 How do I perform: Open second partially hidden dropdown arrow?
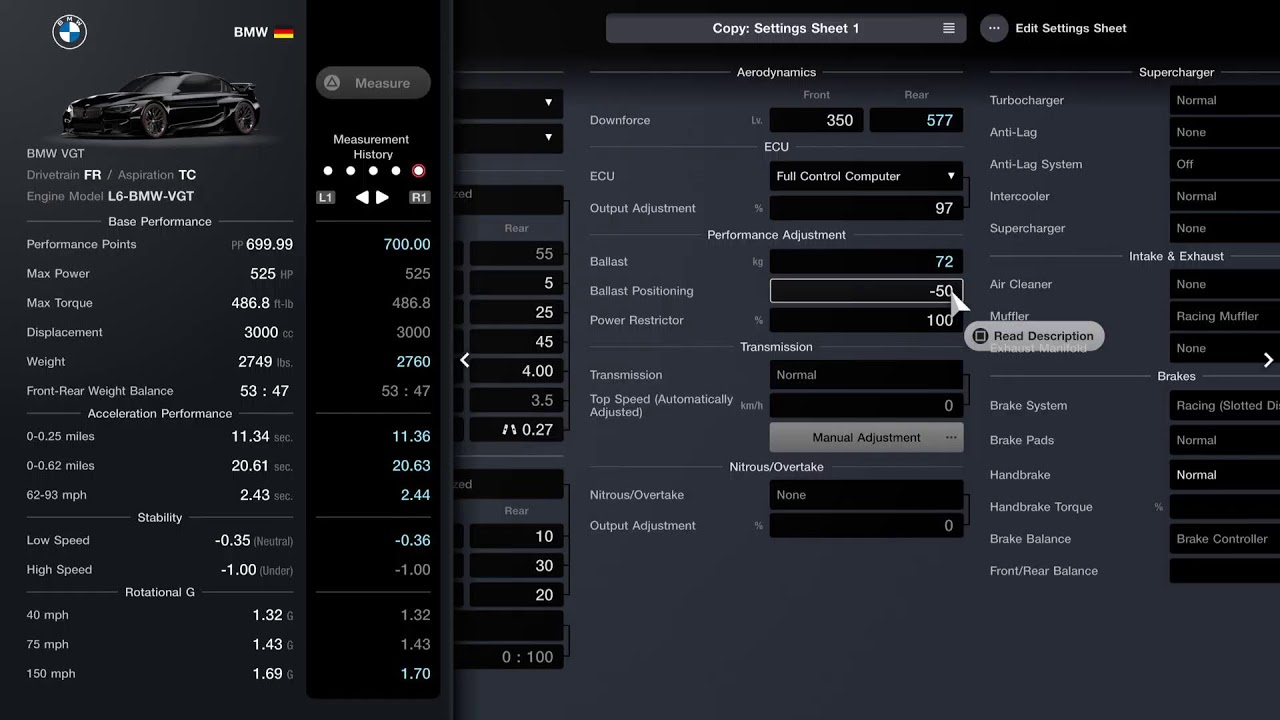[x=548, y=137]
